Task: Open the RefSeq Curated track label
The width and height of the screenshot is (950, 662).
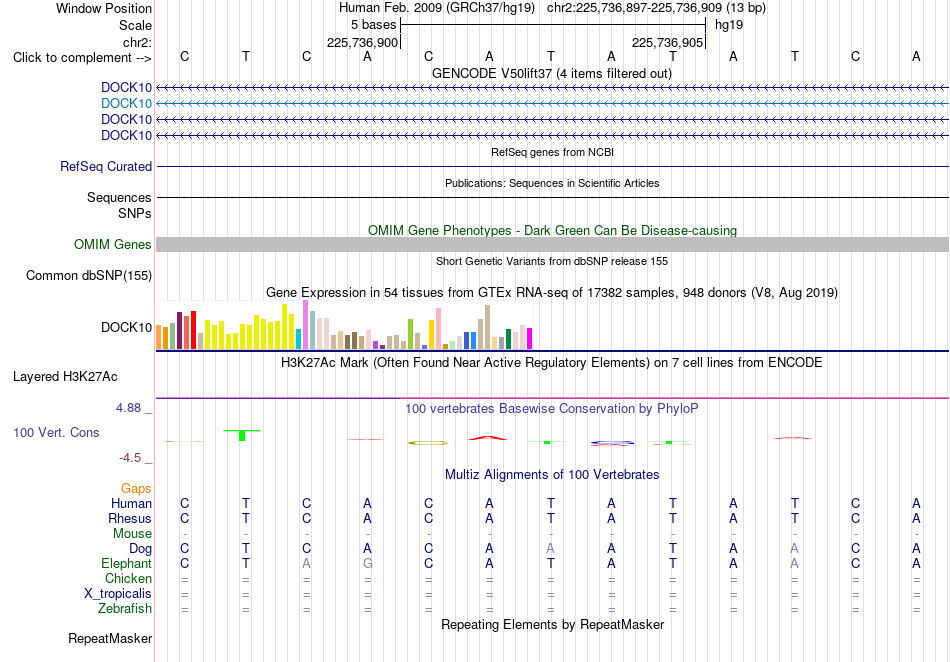Action: tap(106, 167)
